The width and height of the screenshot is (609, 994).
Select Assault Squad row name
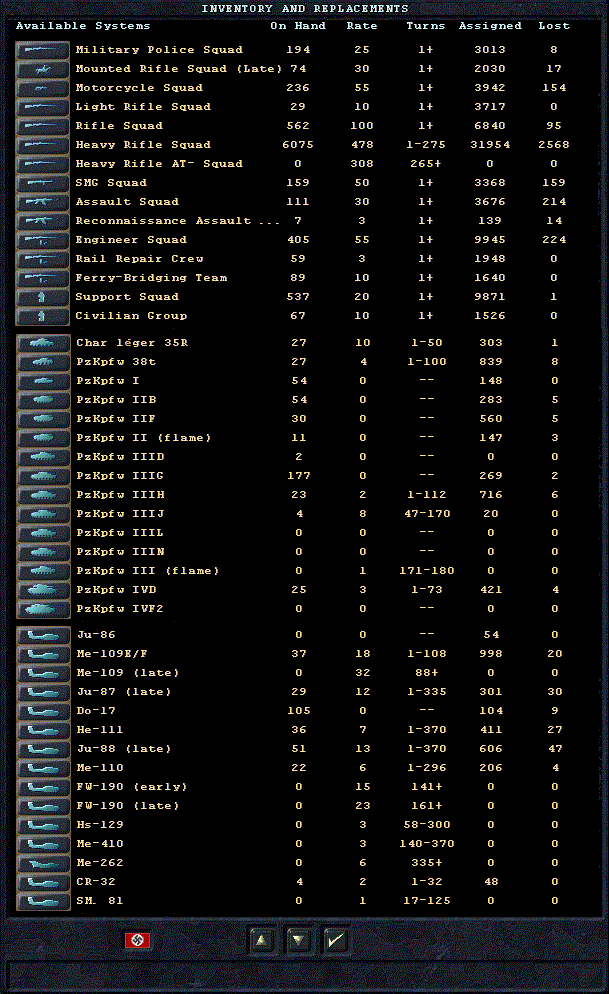click(127, 202)
